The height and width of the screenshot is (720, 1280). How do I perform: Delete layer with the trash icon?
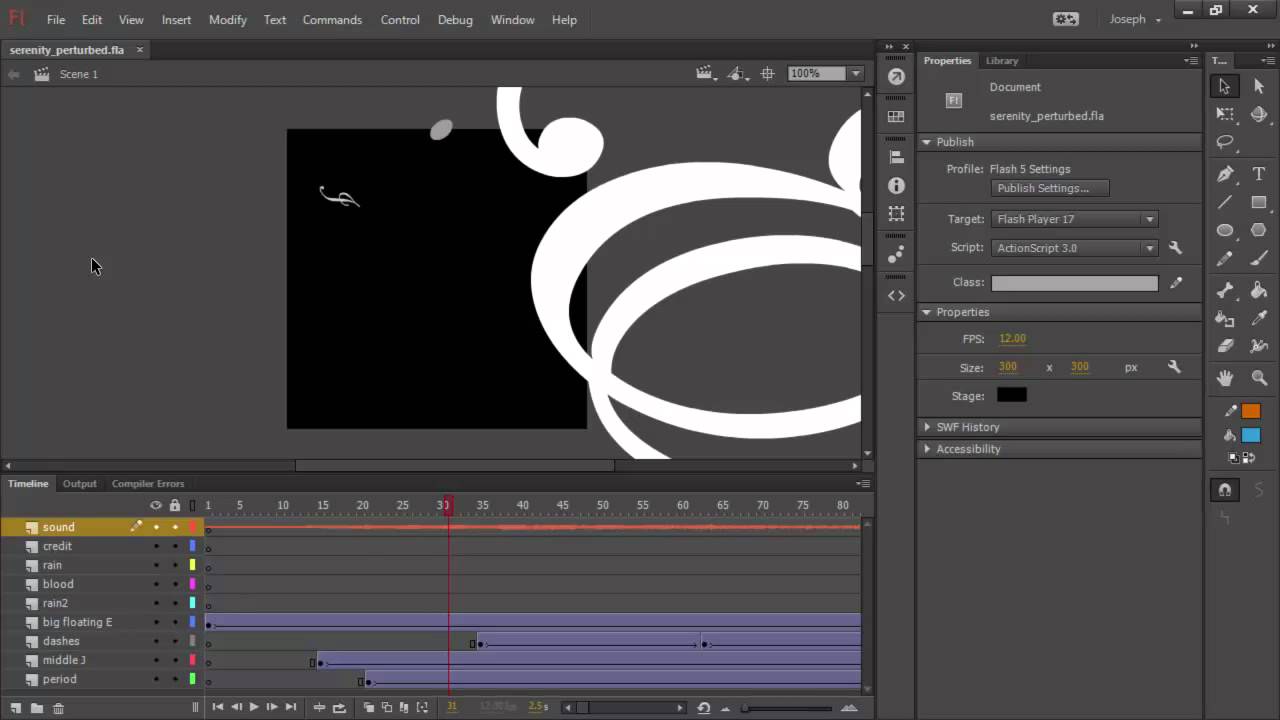pos(58,708)
